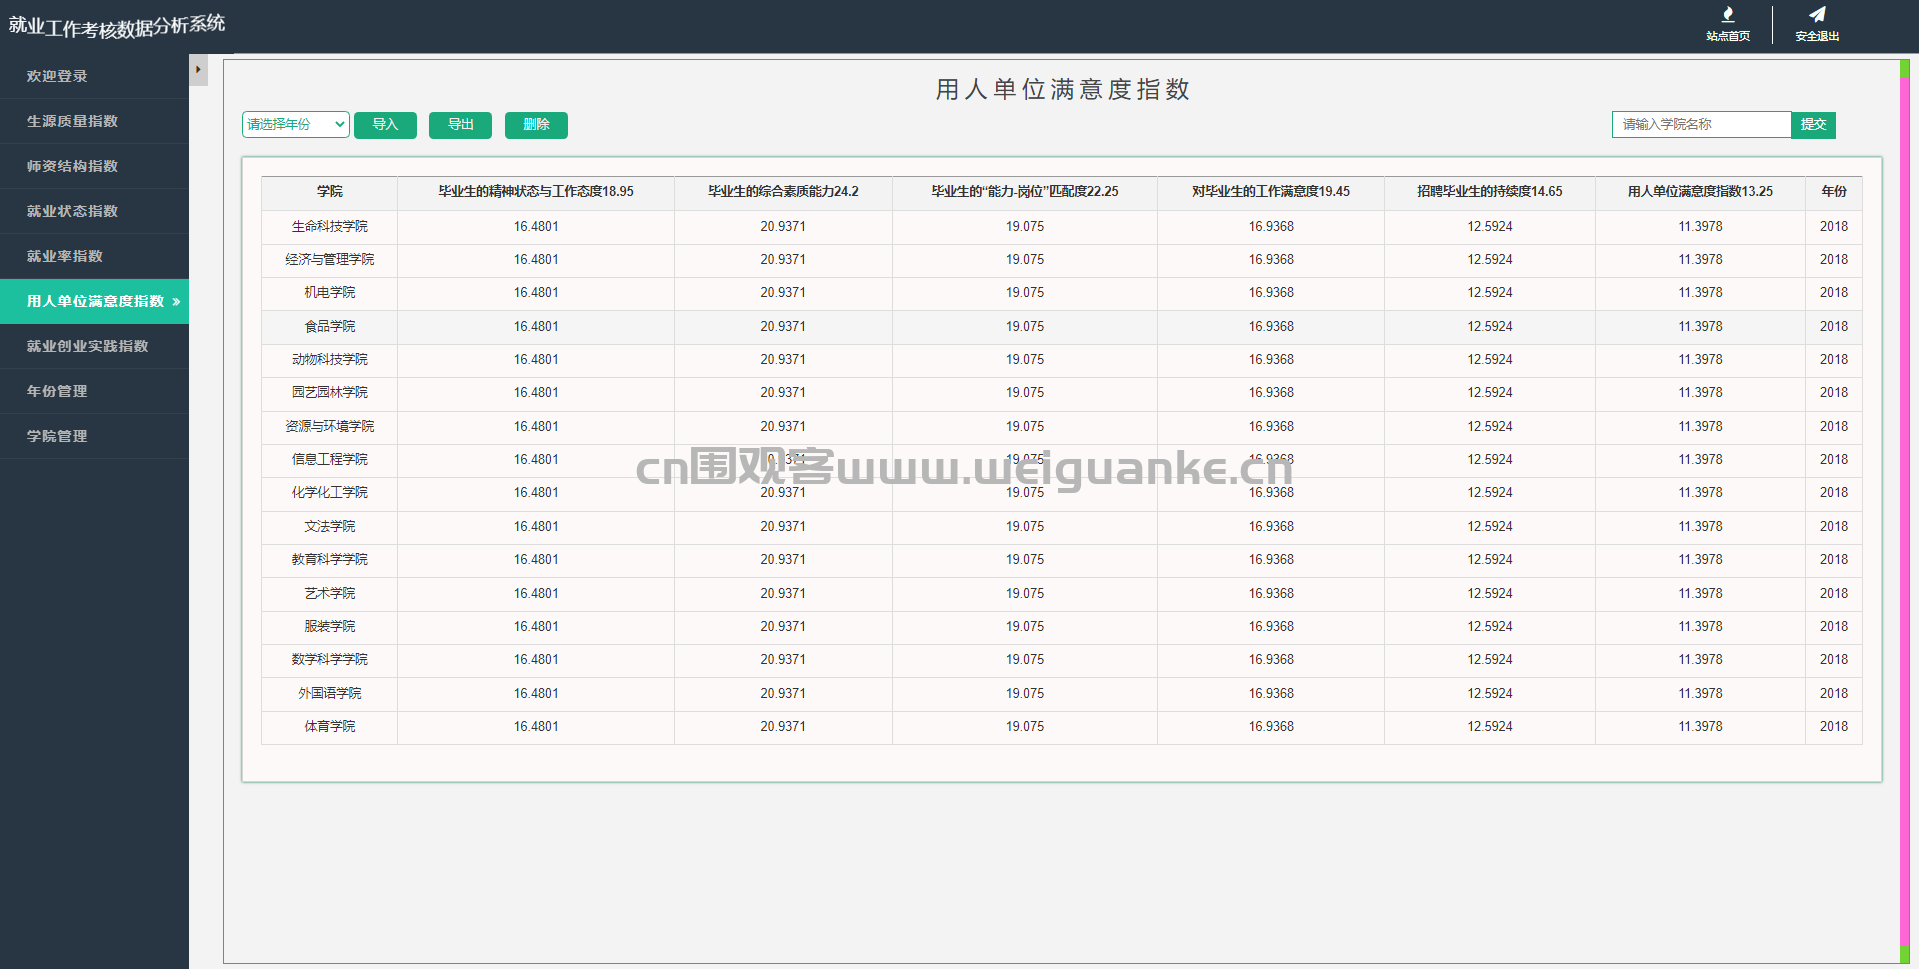
Task: Click 11.3978 in the 体育学院 row
Action: [x=1700, y=727]
